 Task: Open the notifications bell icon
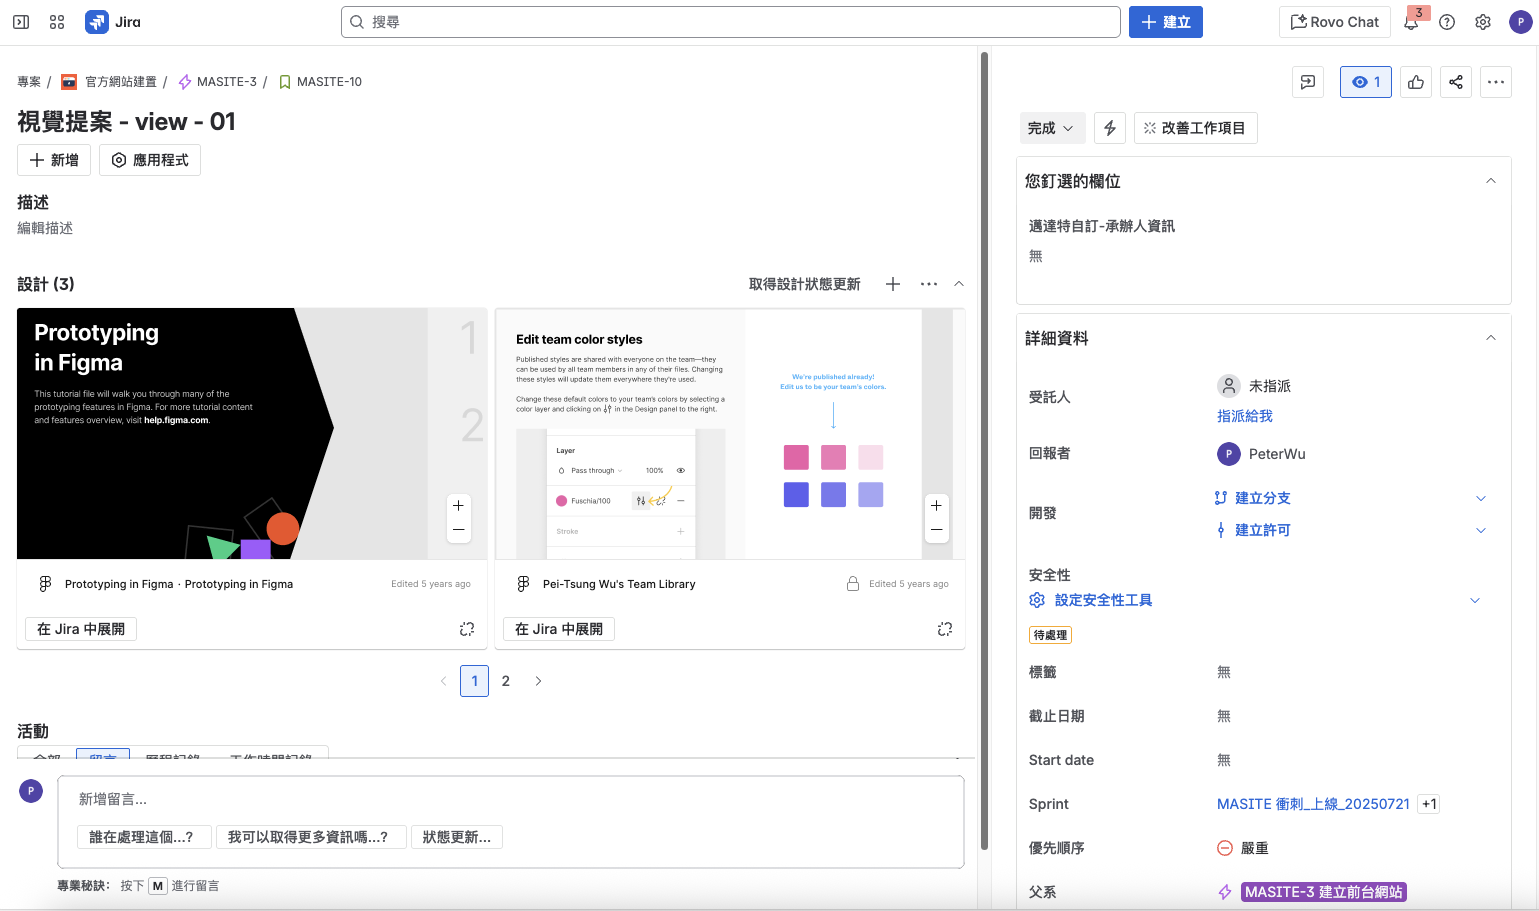pyautogui.click(x=1411, y=22)
